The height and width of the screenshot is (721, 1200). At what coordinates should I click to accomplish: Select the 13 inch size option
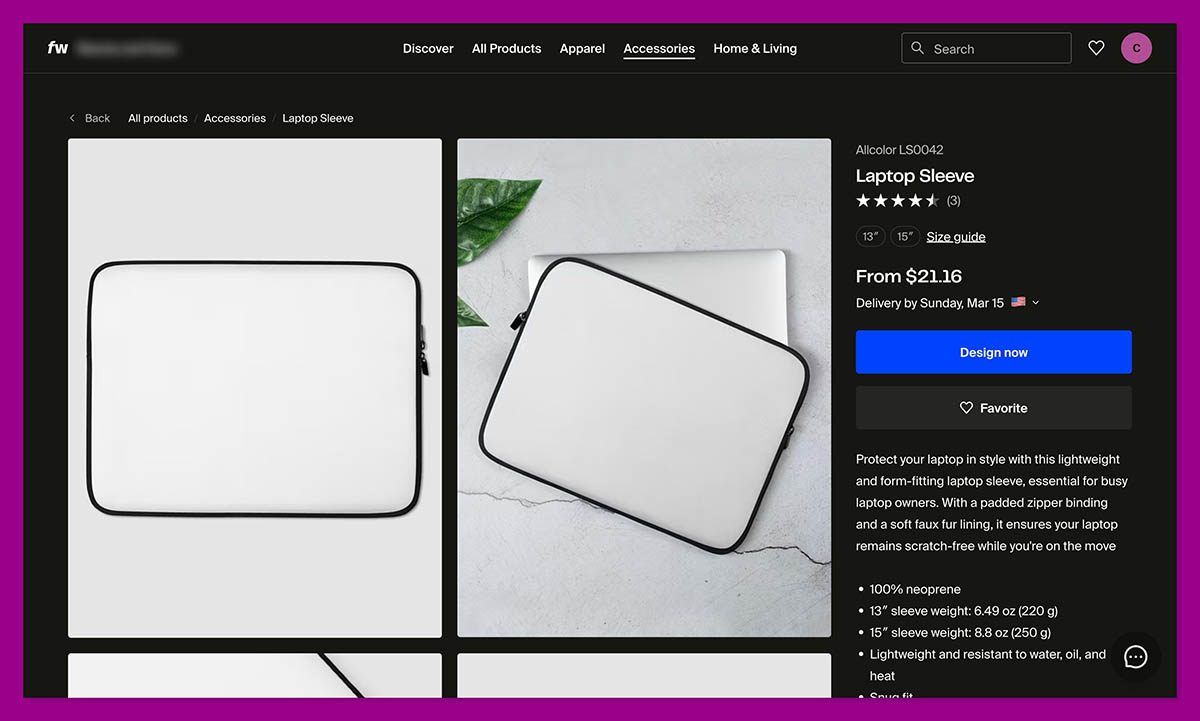[x=870, y=236]
